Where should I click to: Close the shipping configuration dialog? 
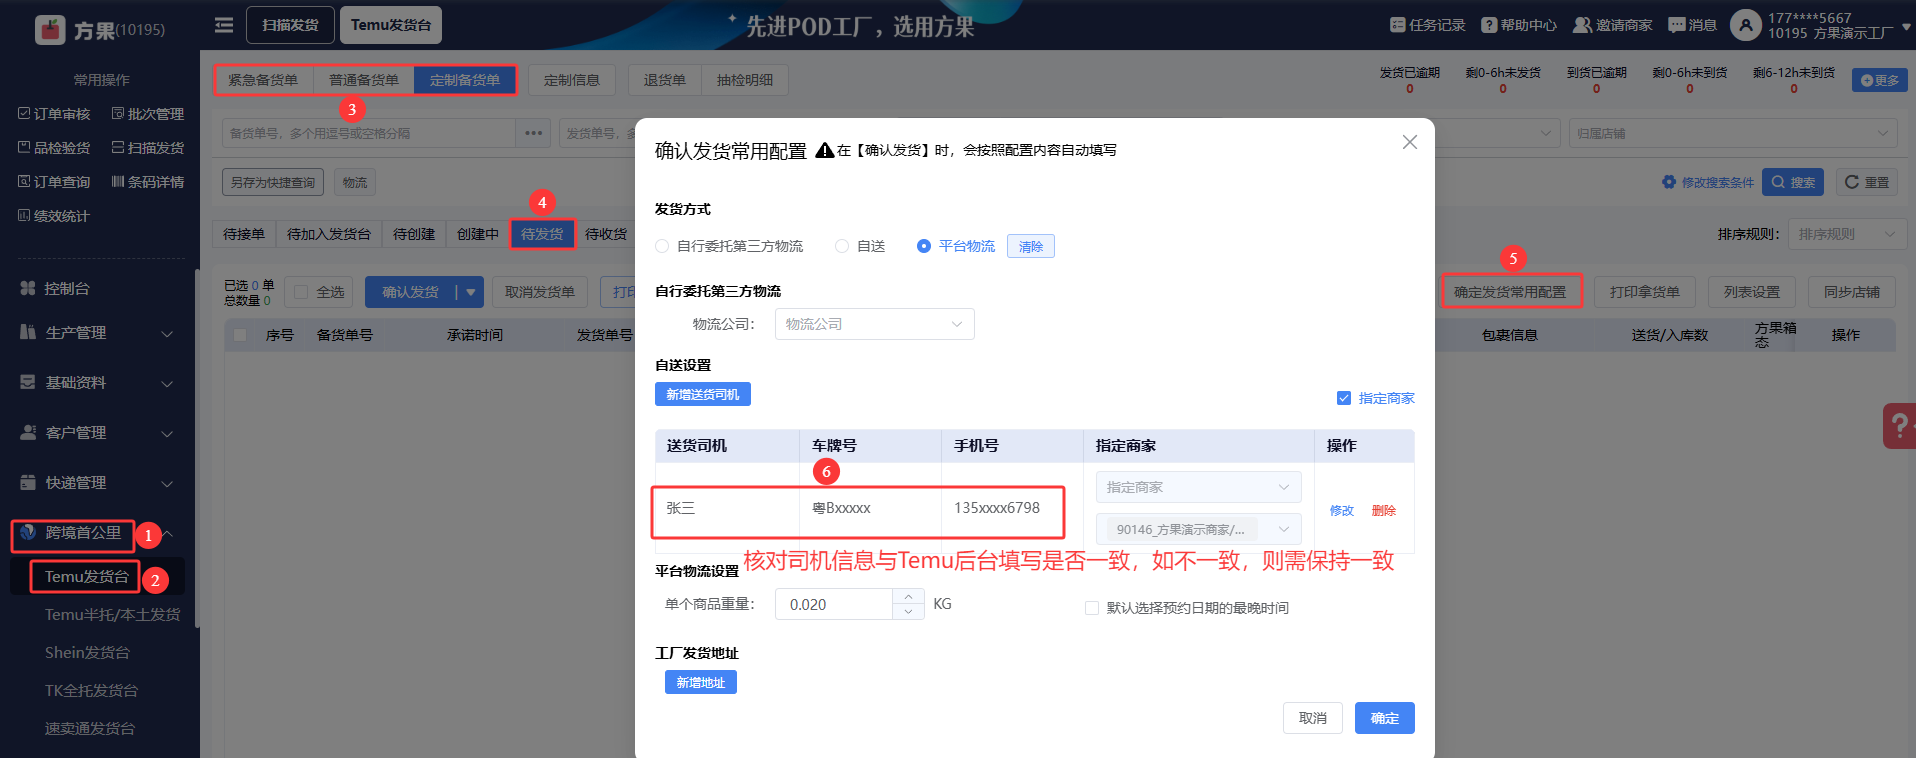click(1410, 142)
